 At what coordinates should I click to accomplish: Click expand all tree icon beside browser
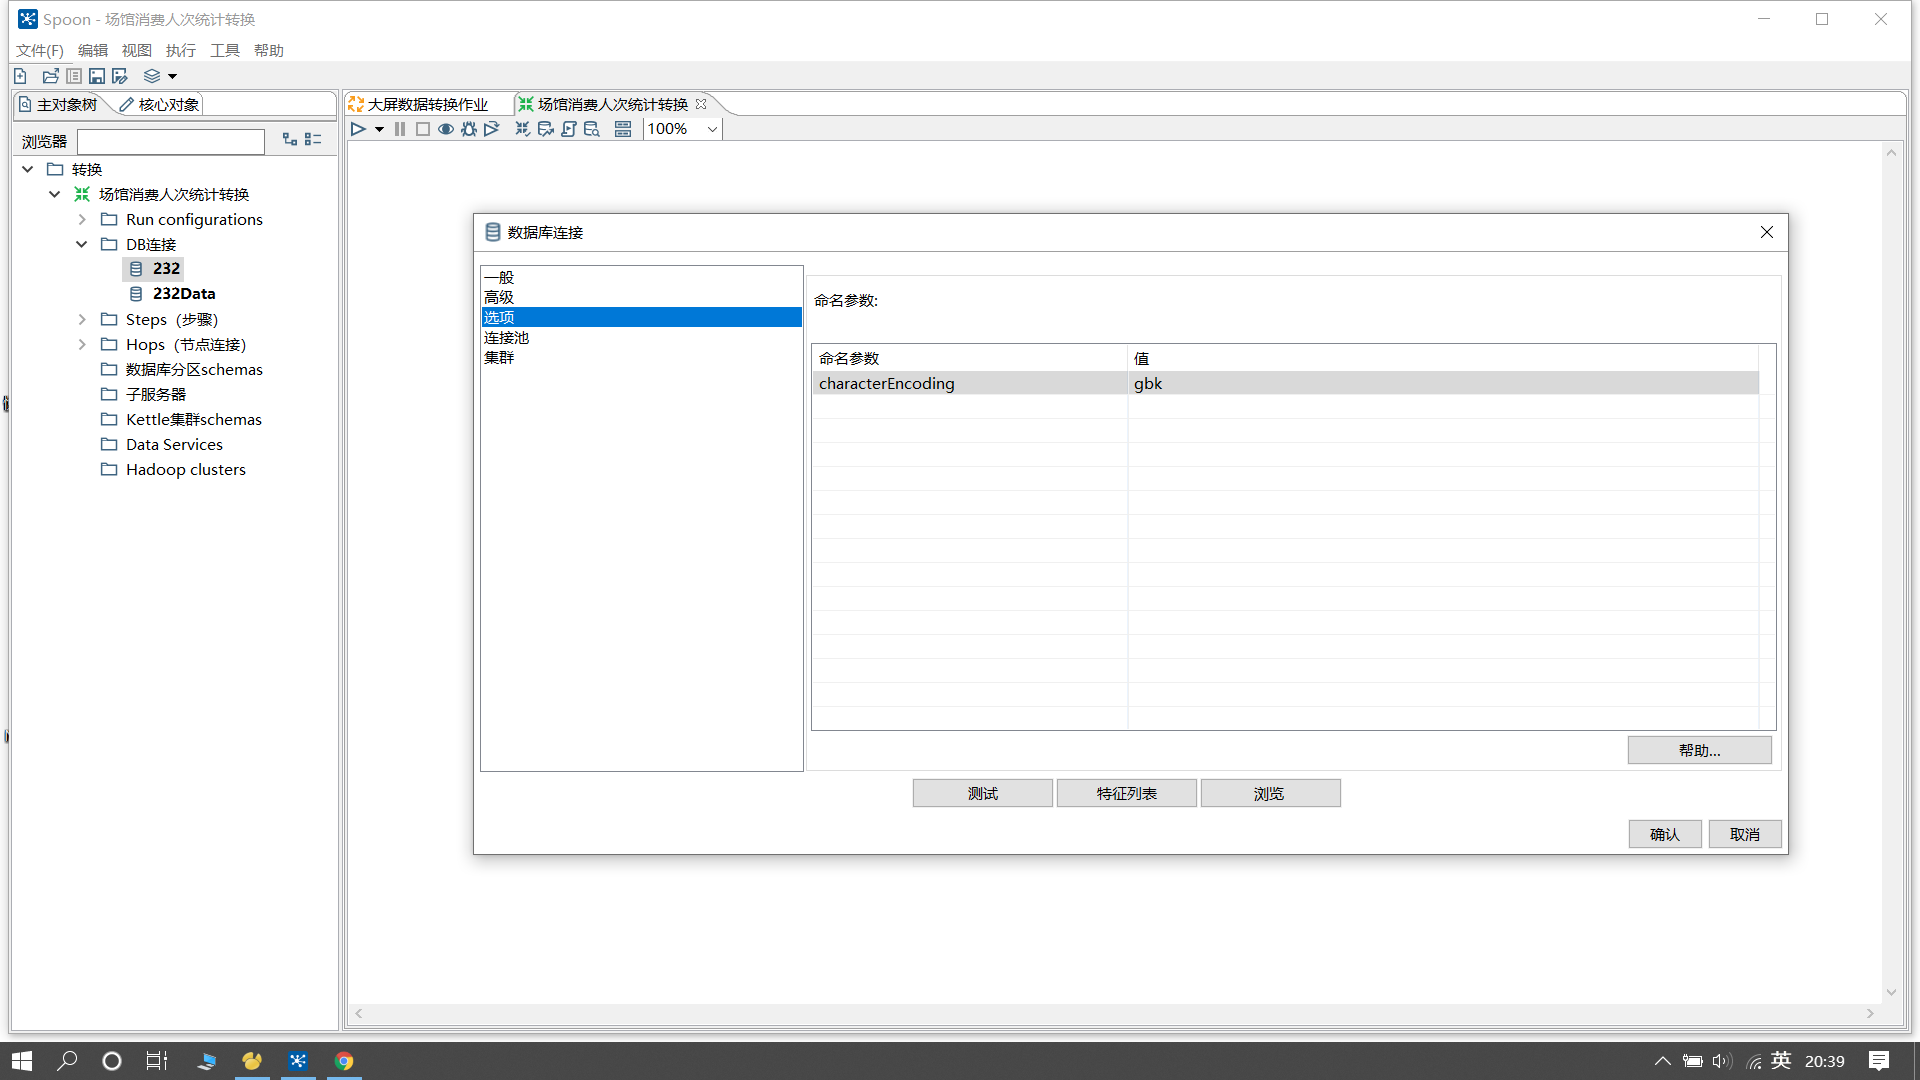point(290,140)
